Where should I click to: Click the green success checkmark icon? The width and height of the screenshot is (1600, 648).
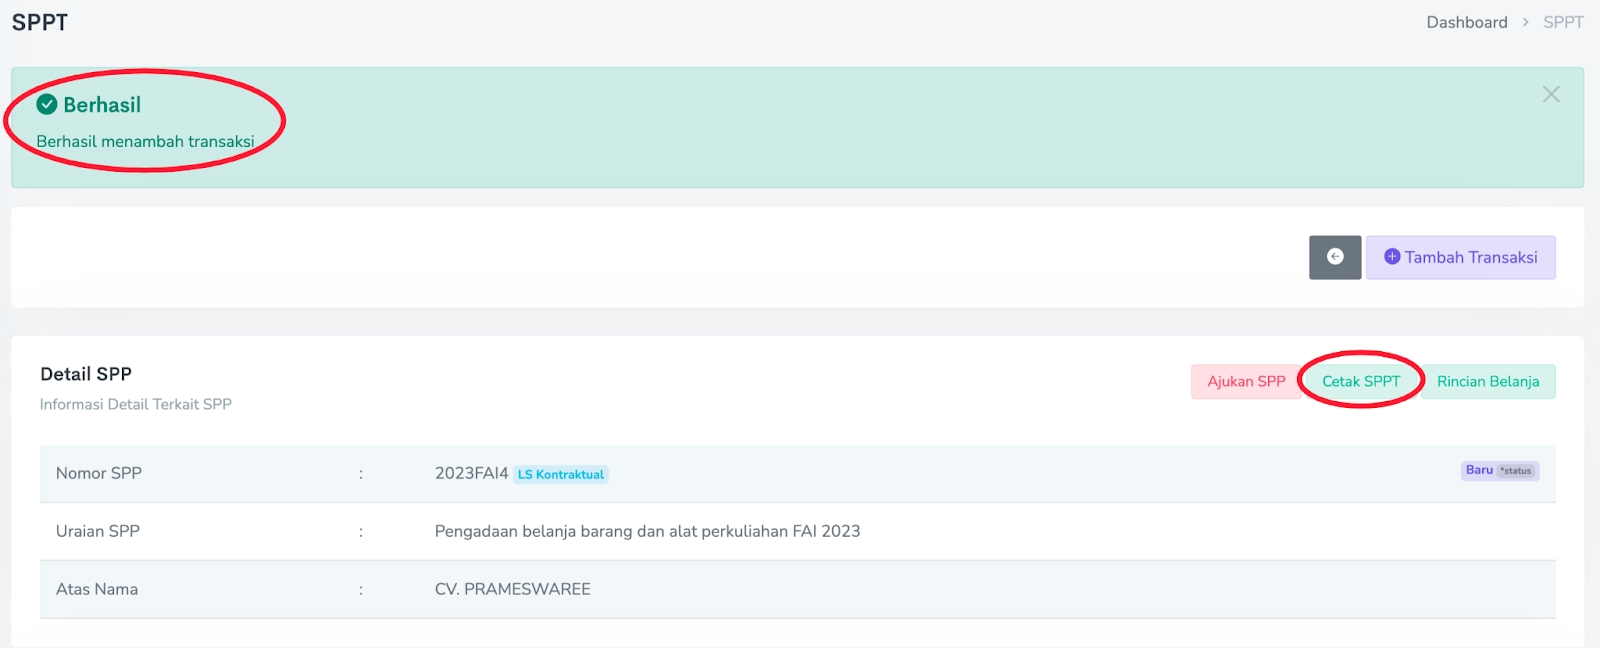click(x=47, y=104)
